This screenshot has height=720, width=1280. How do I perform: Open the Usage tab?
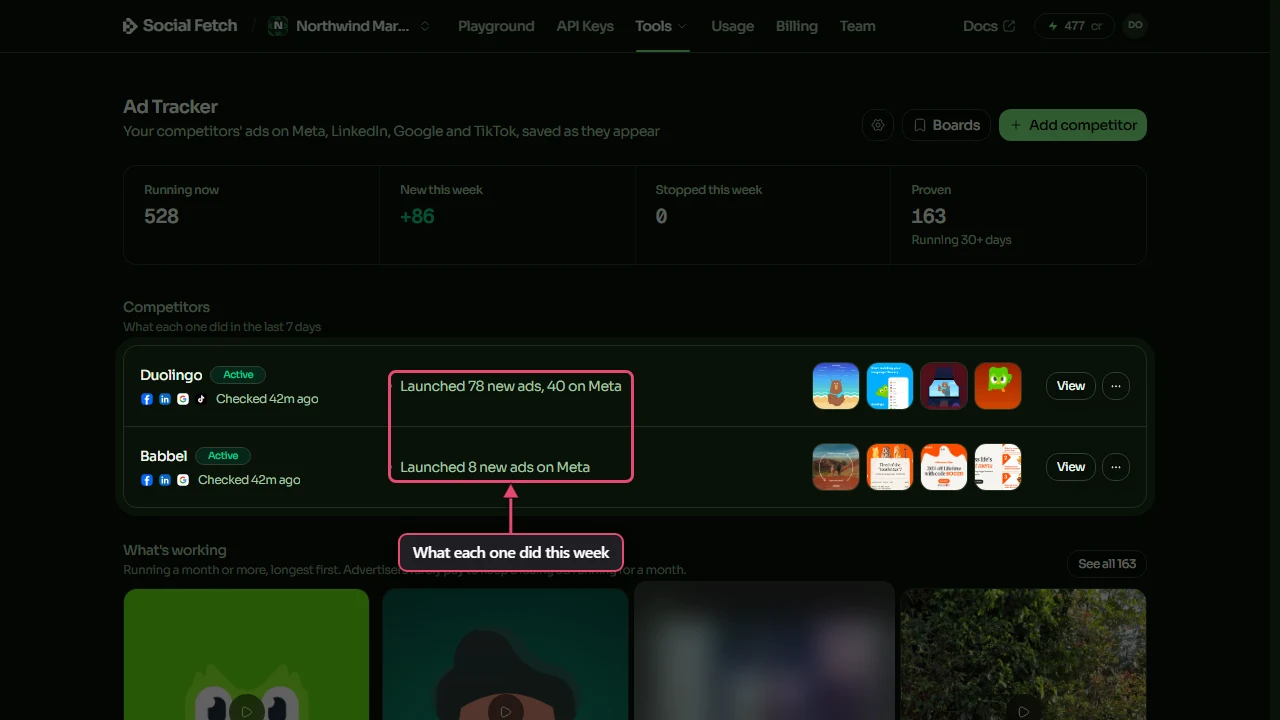coord(733,26)
